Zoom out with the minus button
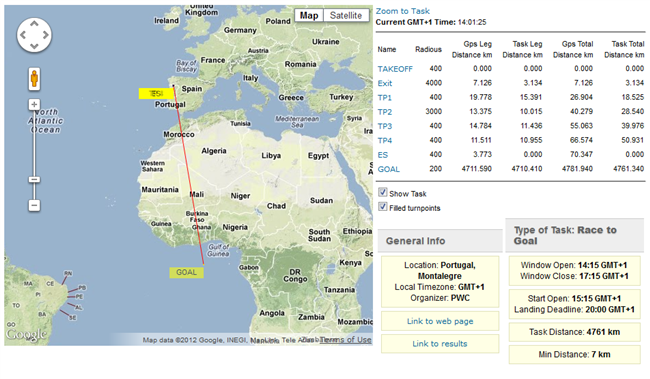Viewport: 650px width, 379px height. pos(34,205)
